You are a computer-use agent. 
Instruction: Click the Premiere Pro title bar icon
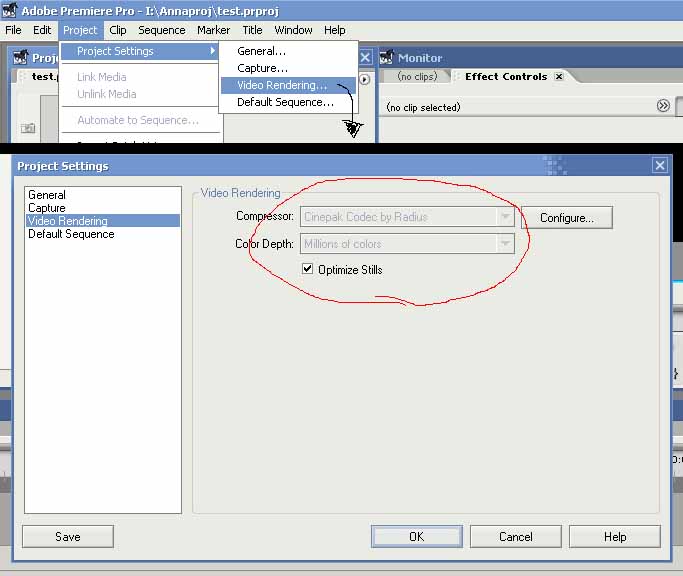point(10,10)
